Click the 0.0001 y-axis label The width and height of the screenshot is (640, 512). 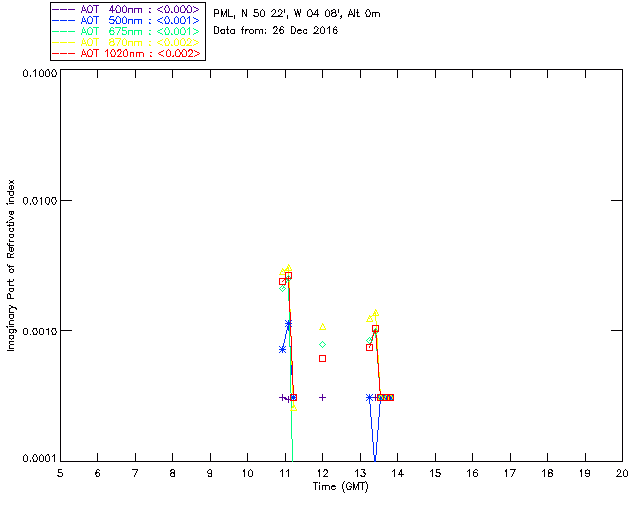(39, 459)
